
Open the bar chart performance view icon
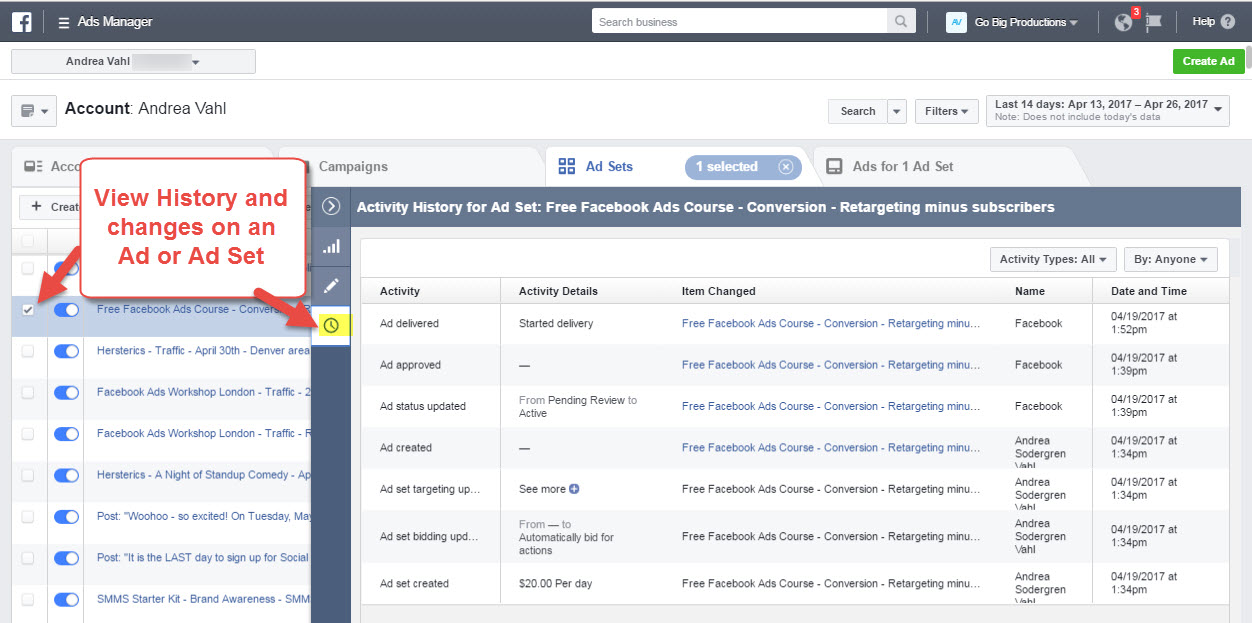(331, 246)
